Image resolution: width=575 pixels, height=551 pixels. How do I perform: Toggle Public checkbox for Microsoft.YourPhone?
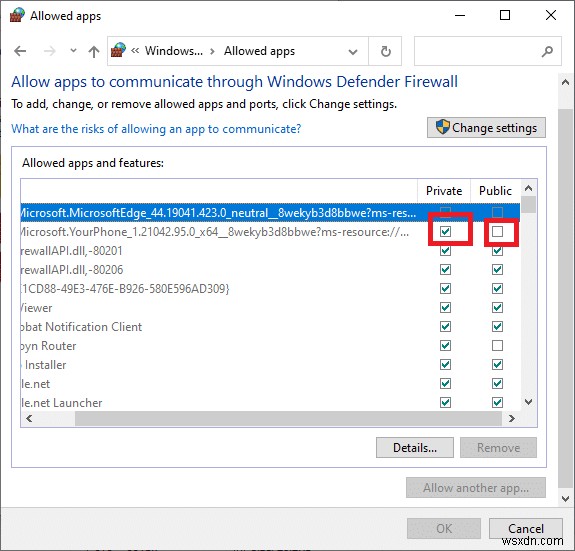498,231
